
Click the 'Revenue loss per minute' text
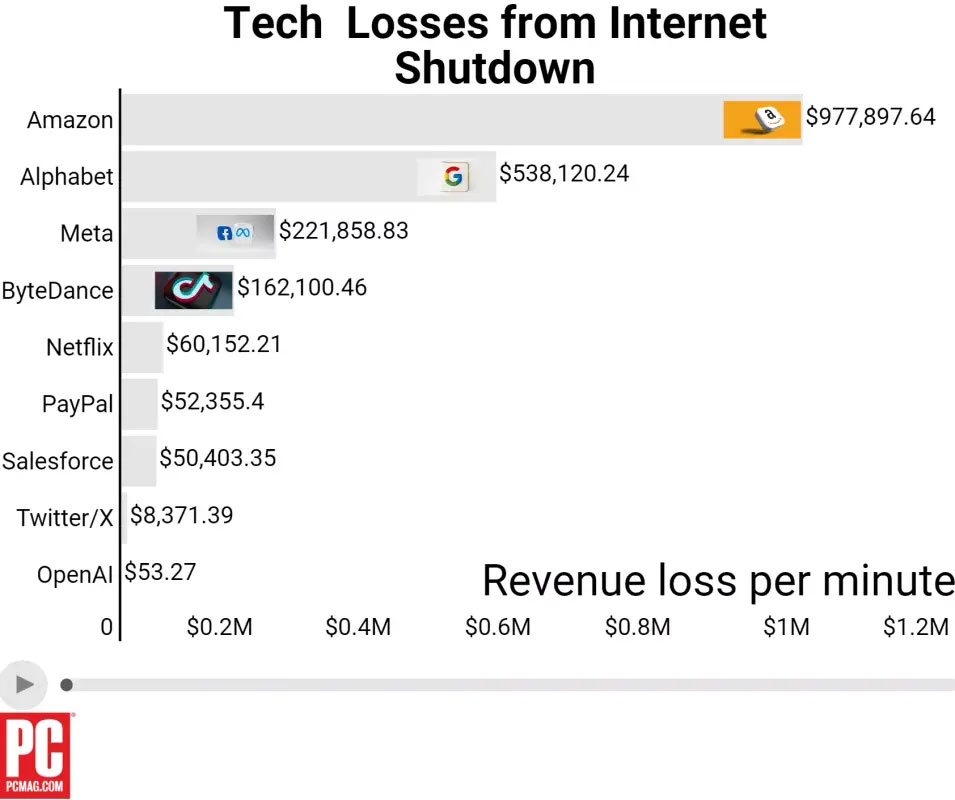(x=716, y=580)
